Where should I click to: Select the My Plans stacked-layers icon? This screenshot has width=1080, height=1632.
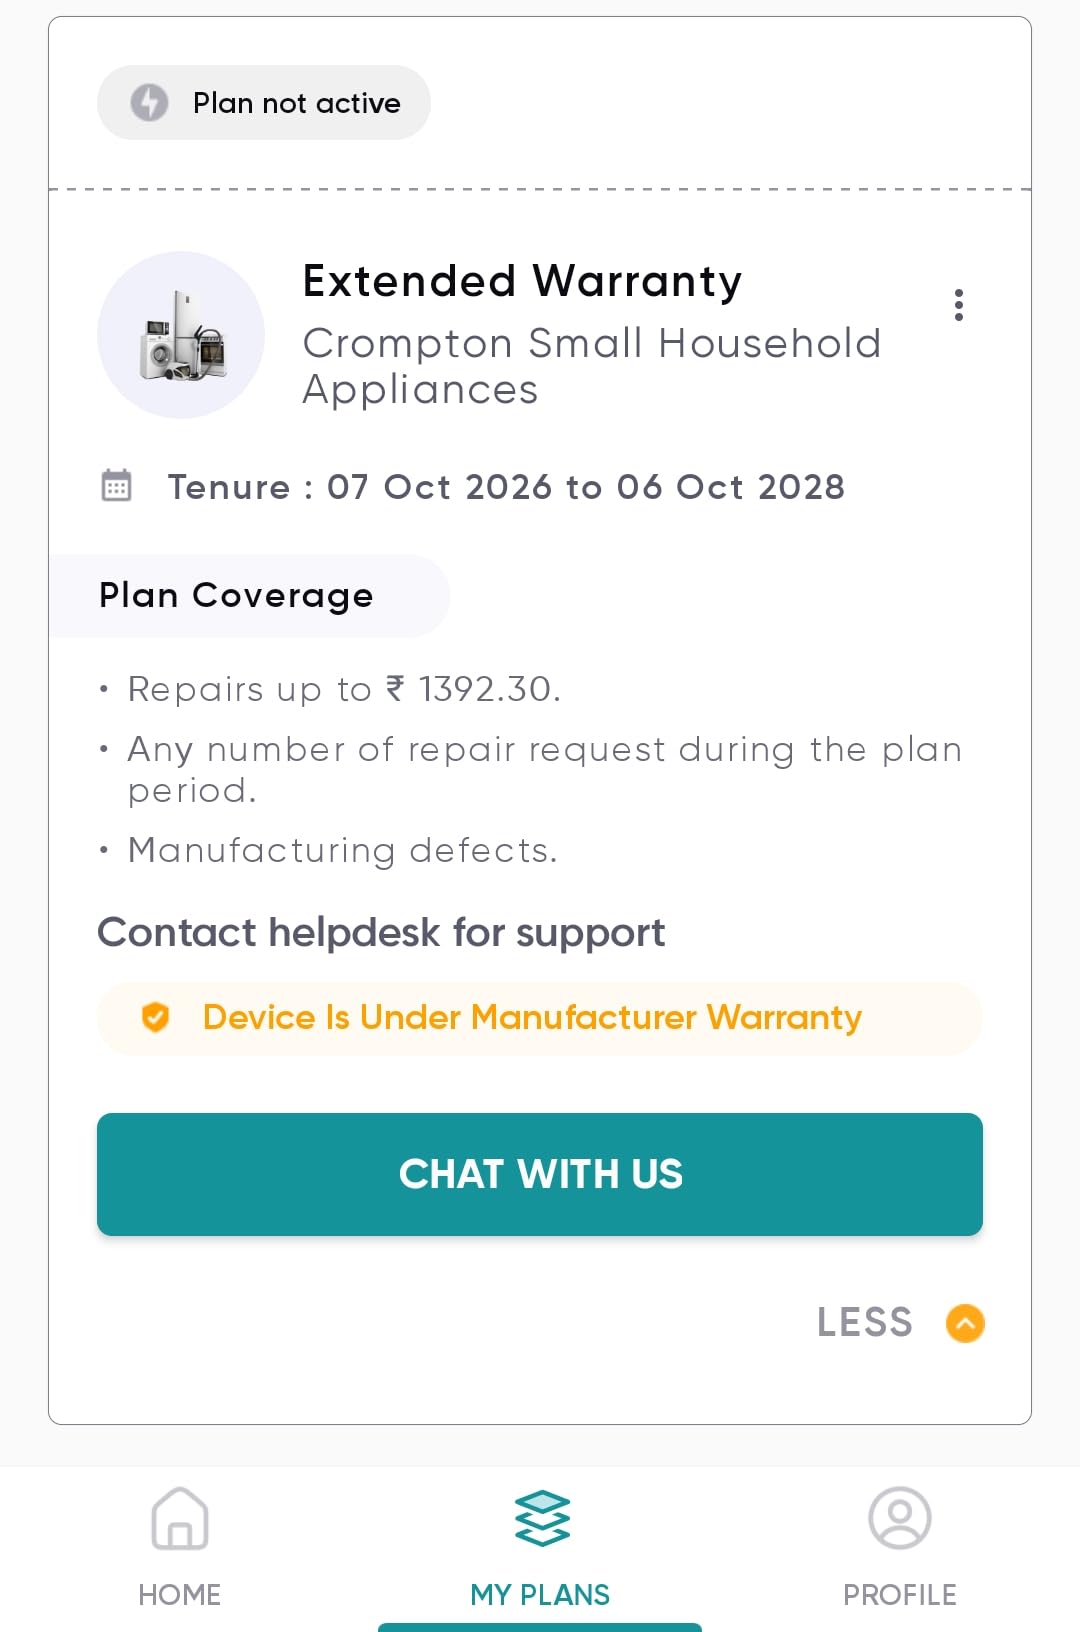[x=540, y=1516]
